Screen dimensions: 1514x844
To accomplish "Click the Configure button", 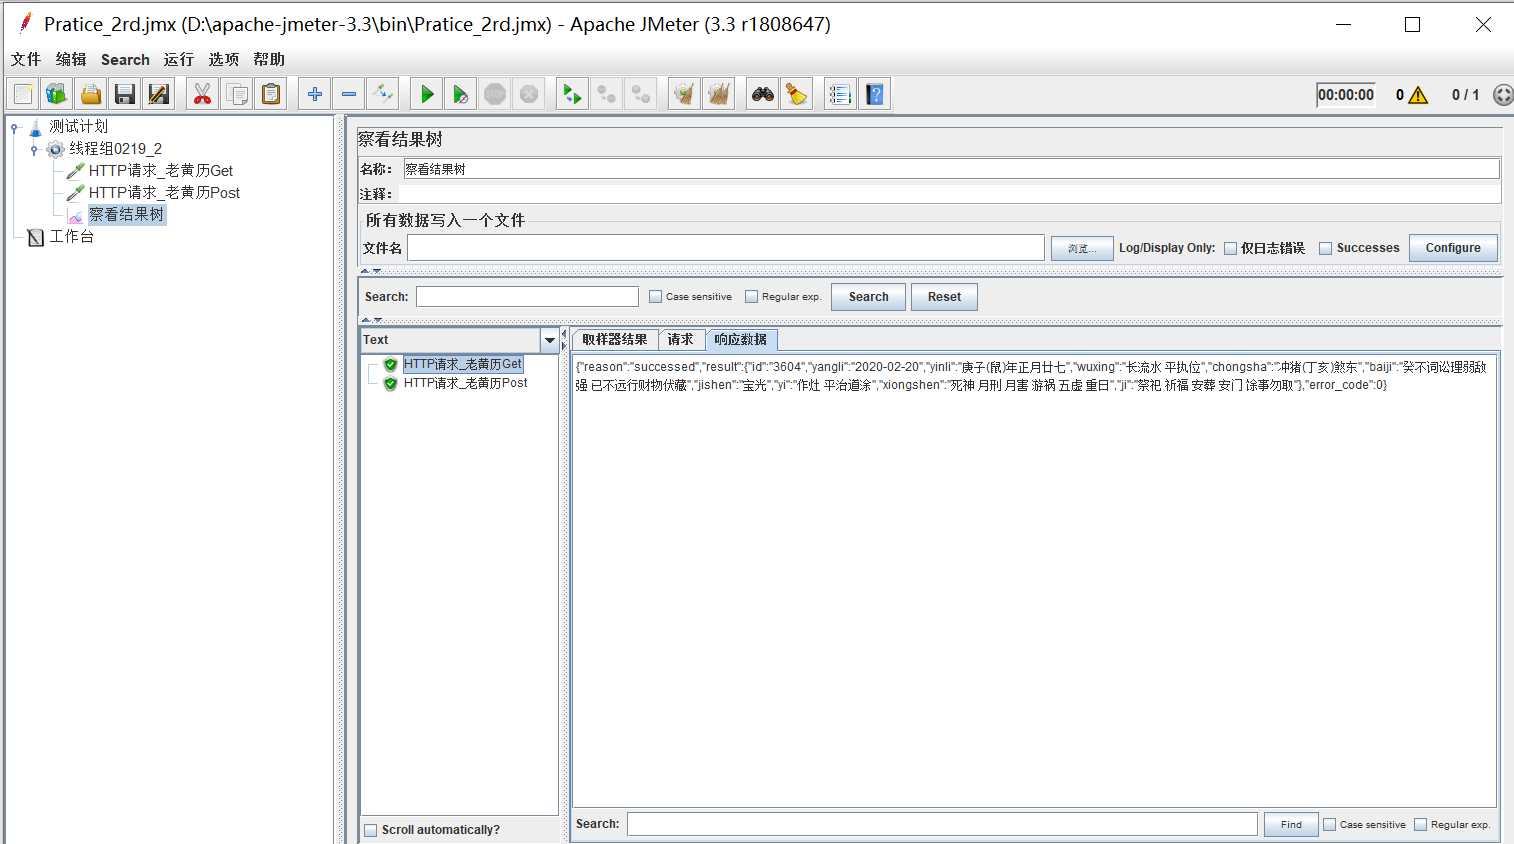I will [x=1453, y=248].
